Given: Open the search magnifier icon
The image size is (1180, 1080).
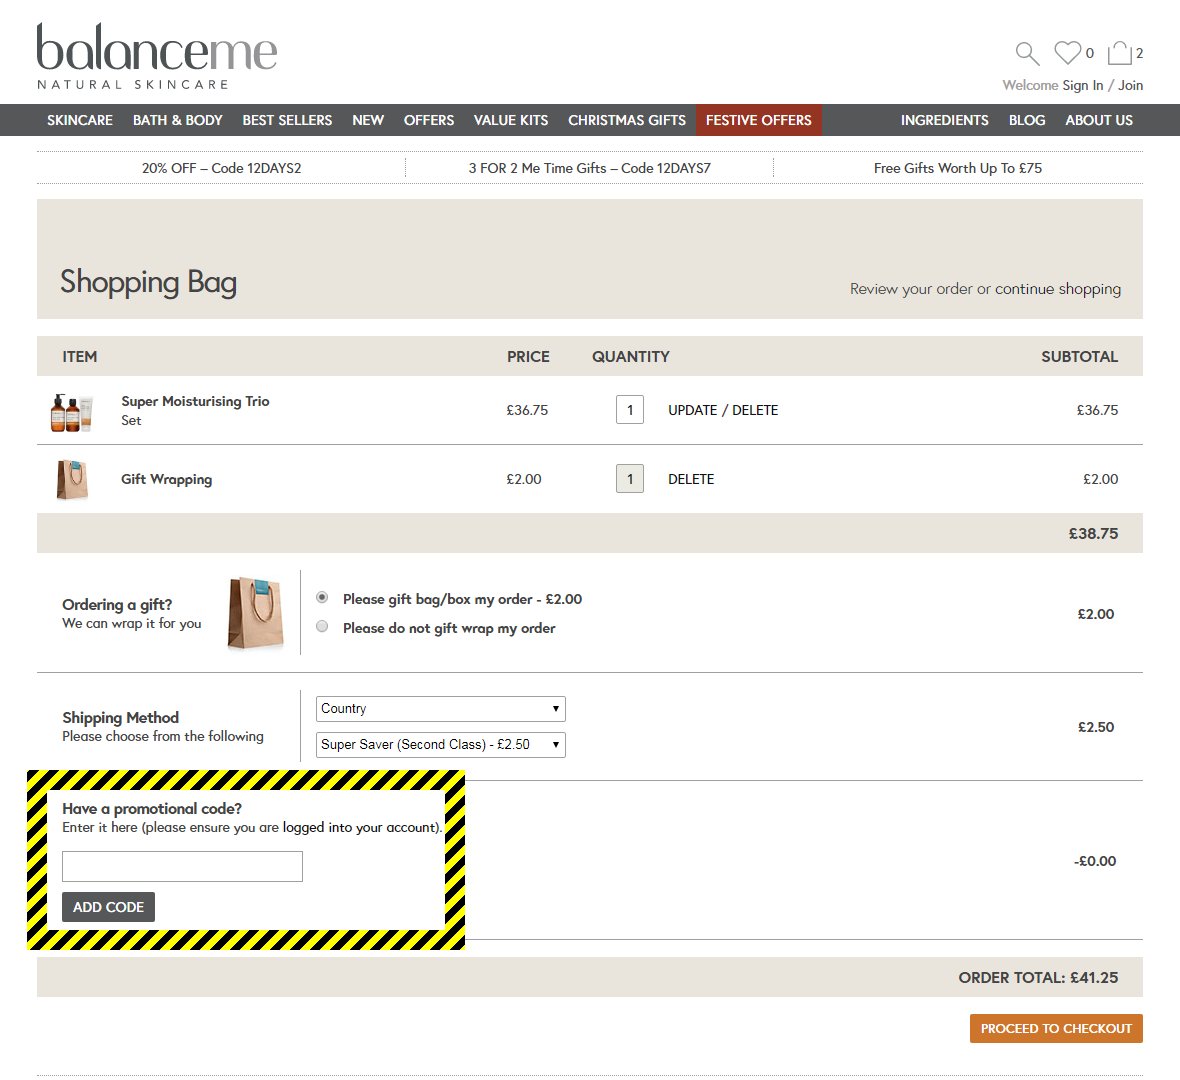Looking at the screenshot, I should pyautogui.click(x=1027, y=53).
